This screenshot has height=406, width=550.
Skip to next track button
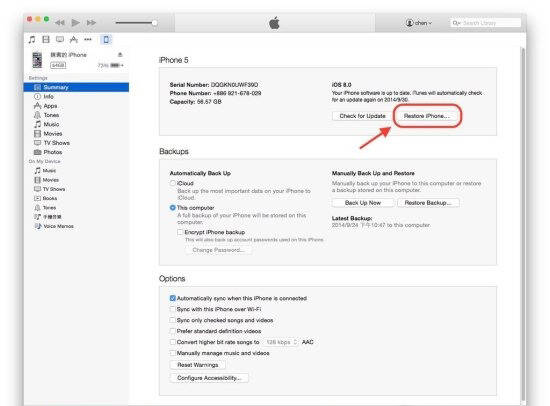click(x=91, y=23)
